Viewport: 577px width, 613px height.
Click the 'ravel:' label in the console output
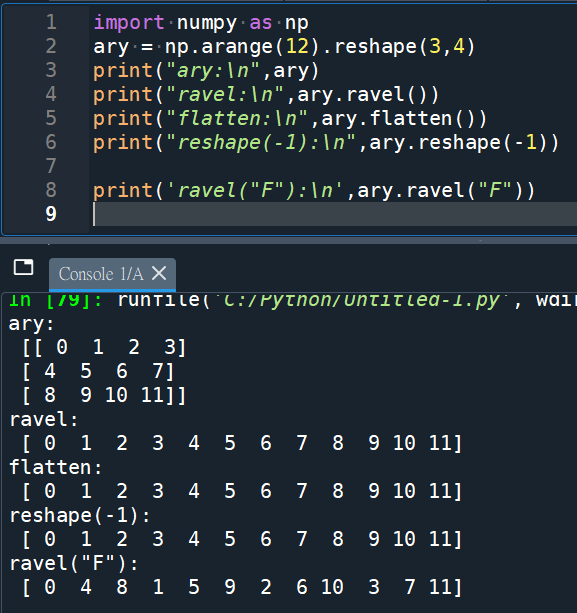click(44, 419)
